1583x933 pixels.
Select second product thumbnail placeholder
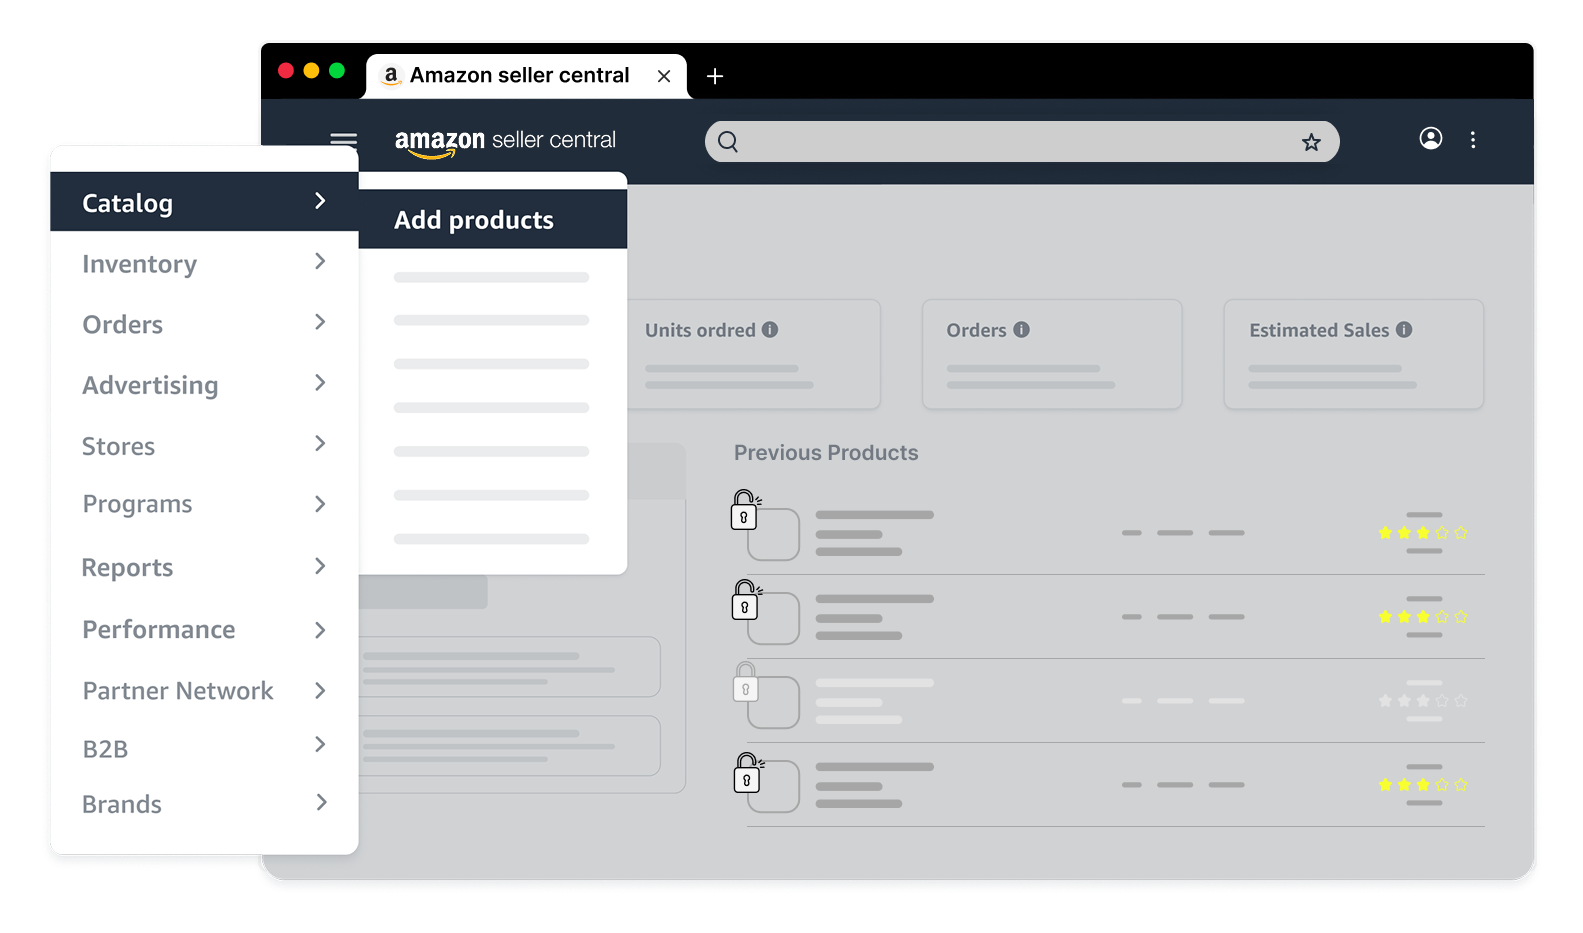click(x=774, y=619)
